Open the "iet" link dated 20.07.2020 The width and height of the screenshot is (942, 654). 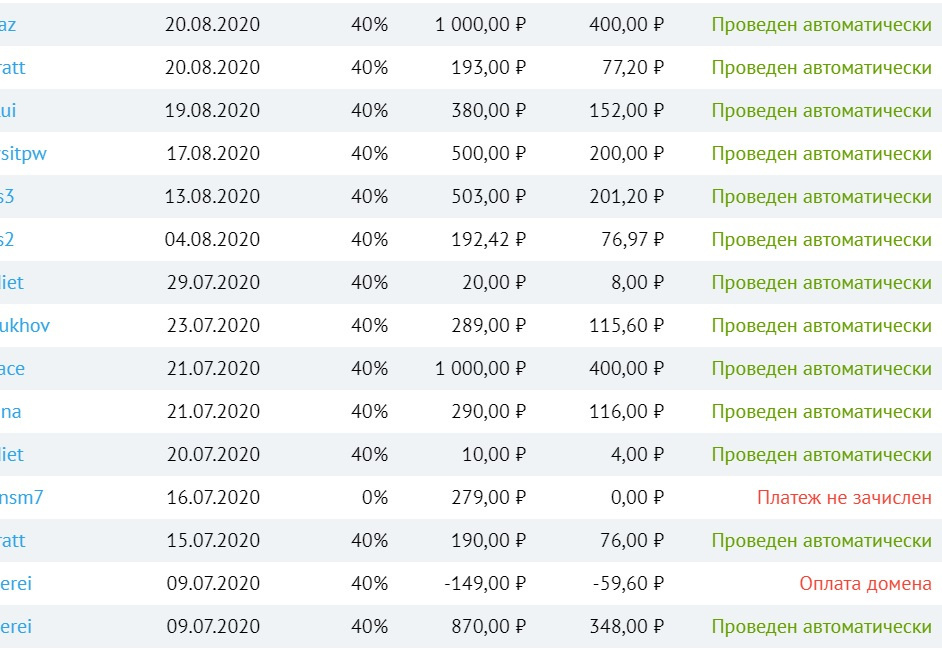click(x=11, y=455)
